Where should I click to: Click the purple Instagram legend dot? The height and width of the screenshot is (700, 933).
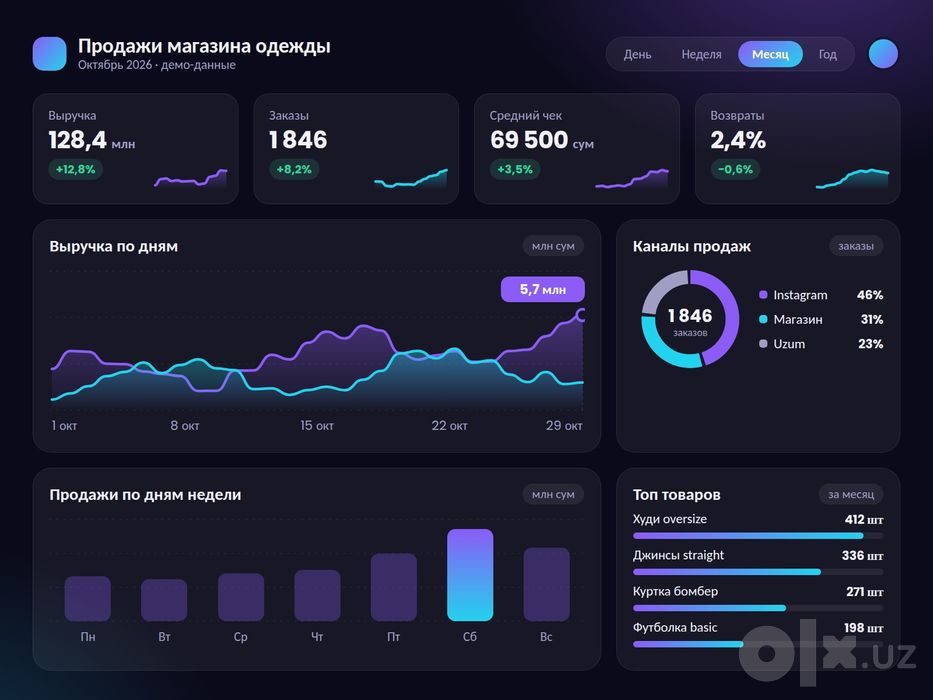coord(763,295)
